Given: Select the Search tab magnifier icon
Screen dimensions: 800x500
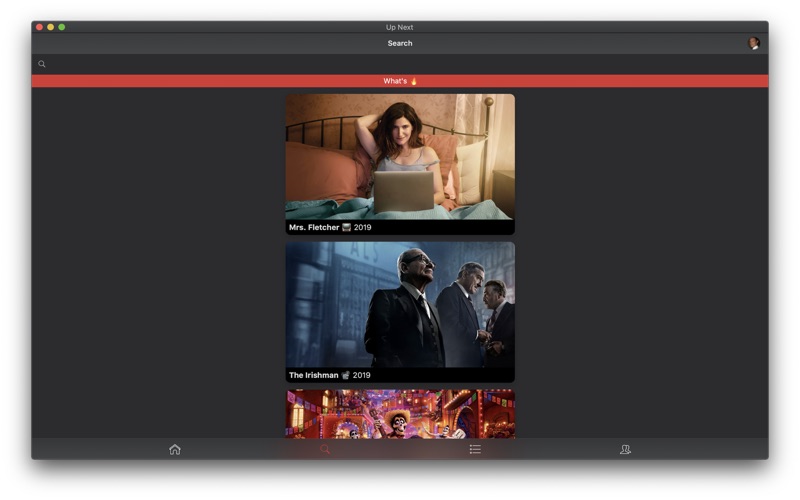Looking at the screenshot, I should tap(325, 449).
